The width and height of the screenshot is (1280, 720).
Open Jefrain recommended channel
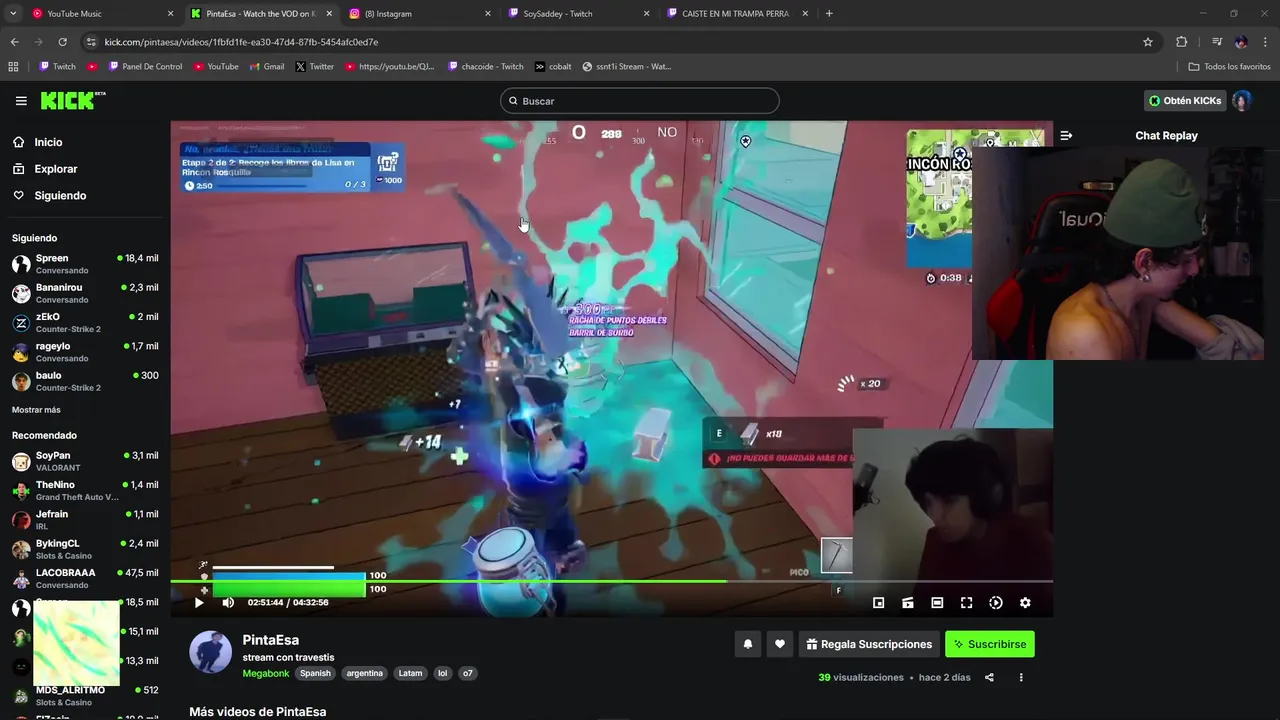pyautogui.click(x=85, y=520)
